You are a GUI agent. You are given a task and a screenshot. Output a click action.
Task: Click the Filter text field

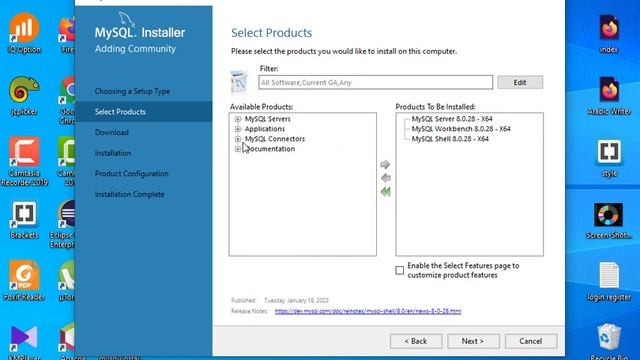375,82
